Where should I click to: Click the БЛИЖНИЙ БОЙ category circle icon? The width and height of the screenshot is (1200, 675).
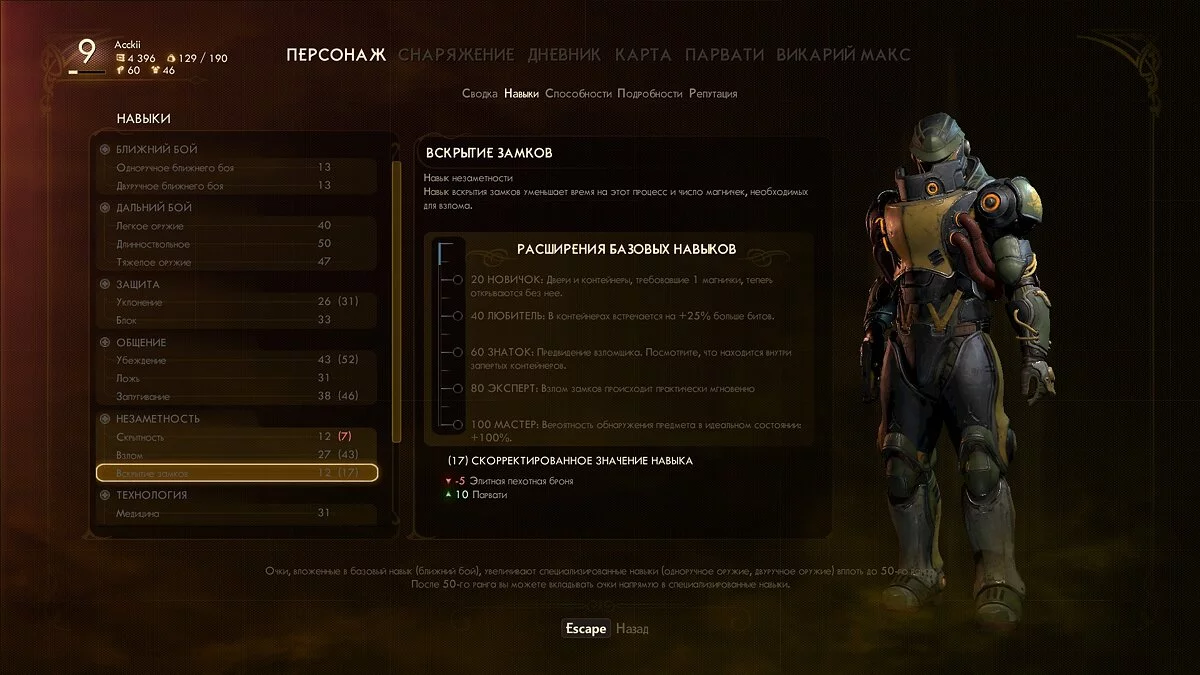(x=105, y=149)
